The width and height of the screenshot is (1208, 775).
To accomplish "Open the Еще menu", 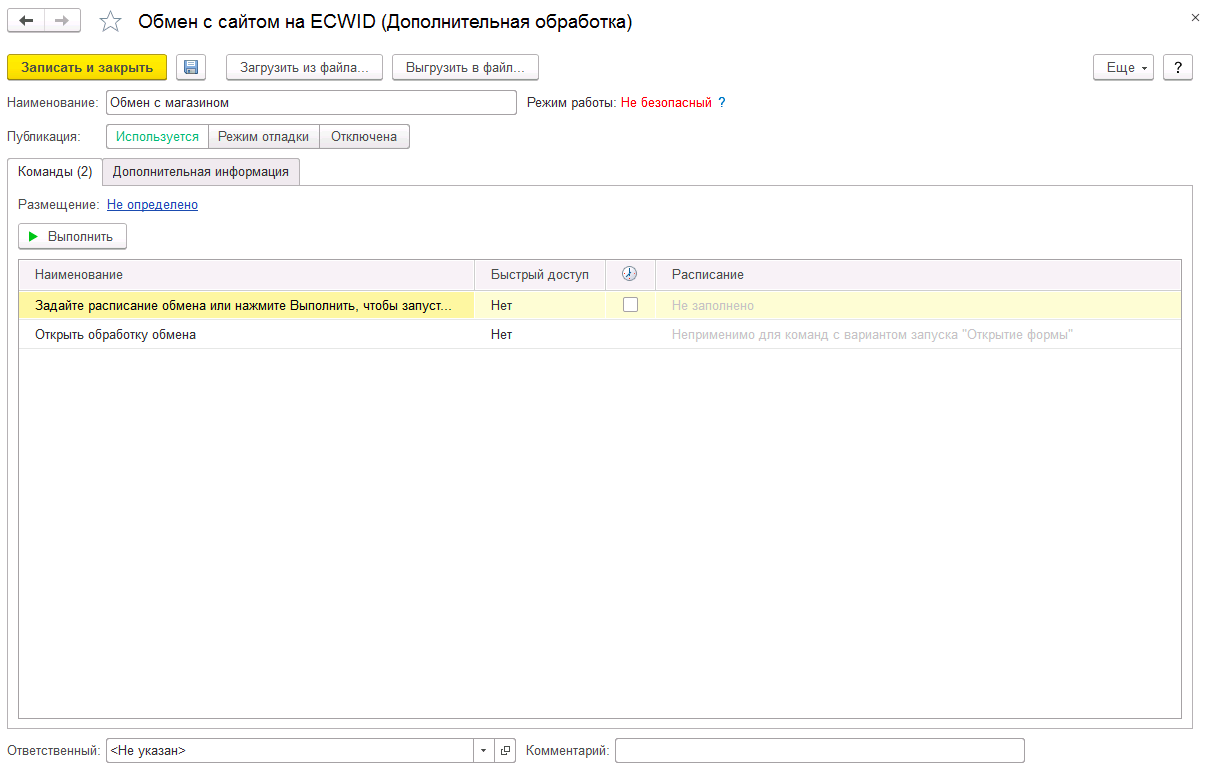I will (1124, 67).
